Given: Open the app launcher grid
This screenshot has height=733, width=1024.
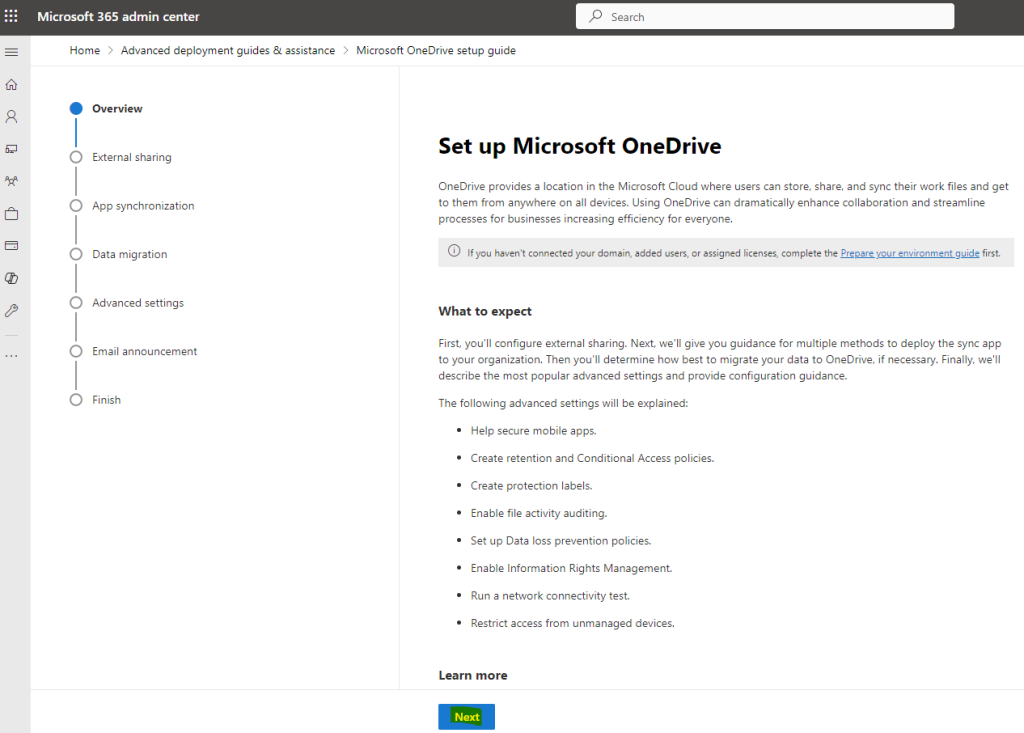Looking at the screenshot, I should click(11, 16).
